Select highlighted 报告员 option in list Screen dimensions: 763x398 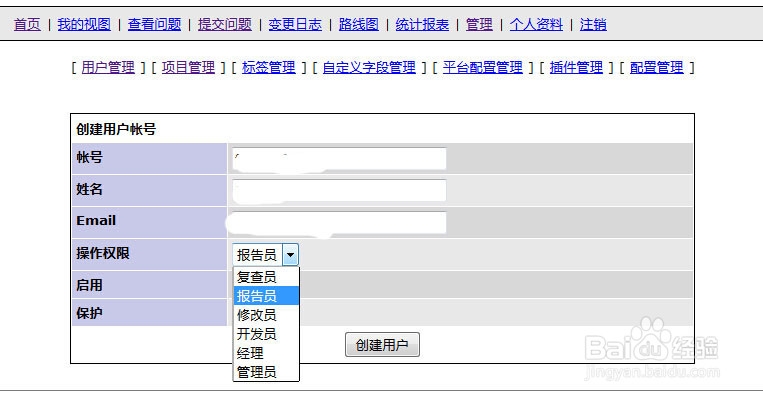click(266, 296)
